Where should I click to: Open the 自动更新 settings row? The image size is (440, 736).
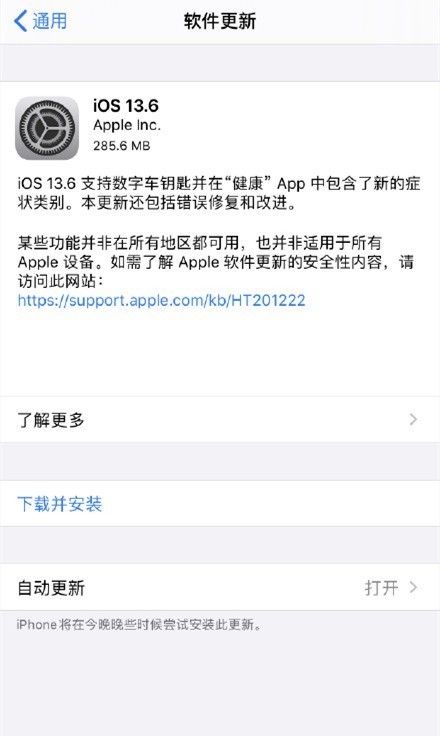coord(220,587)
